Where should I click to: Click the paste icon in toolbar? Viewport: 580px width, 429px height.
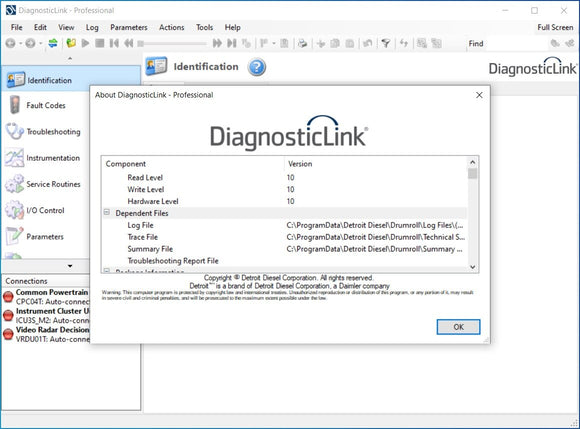[x=350, y=43]
